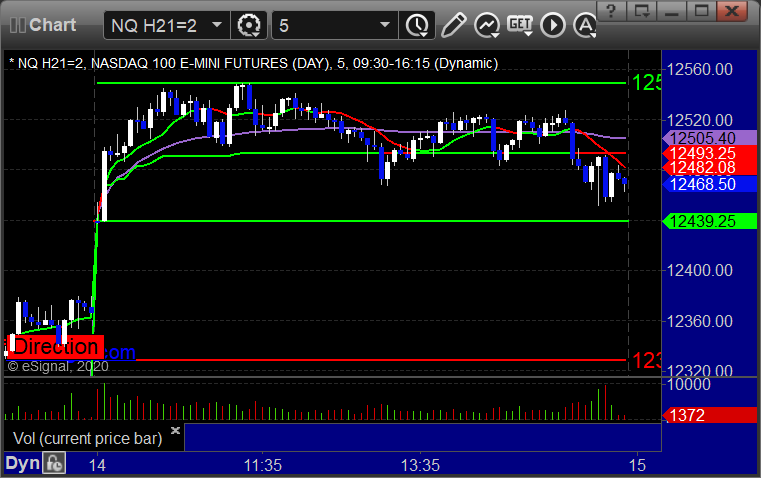
Task: Select the 12505.40 purple price marker
Action: click(x=710, y=138)
